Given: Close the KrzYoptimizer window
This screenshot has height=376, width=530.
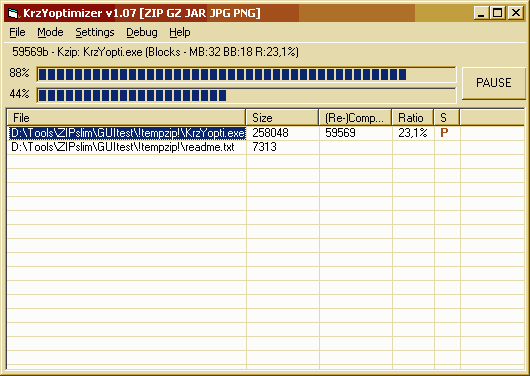Looking at the screenshot, I should click(x=516, y=13).
